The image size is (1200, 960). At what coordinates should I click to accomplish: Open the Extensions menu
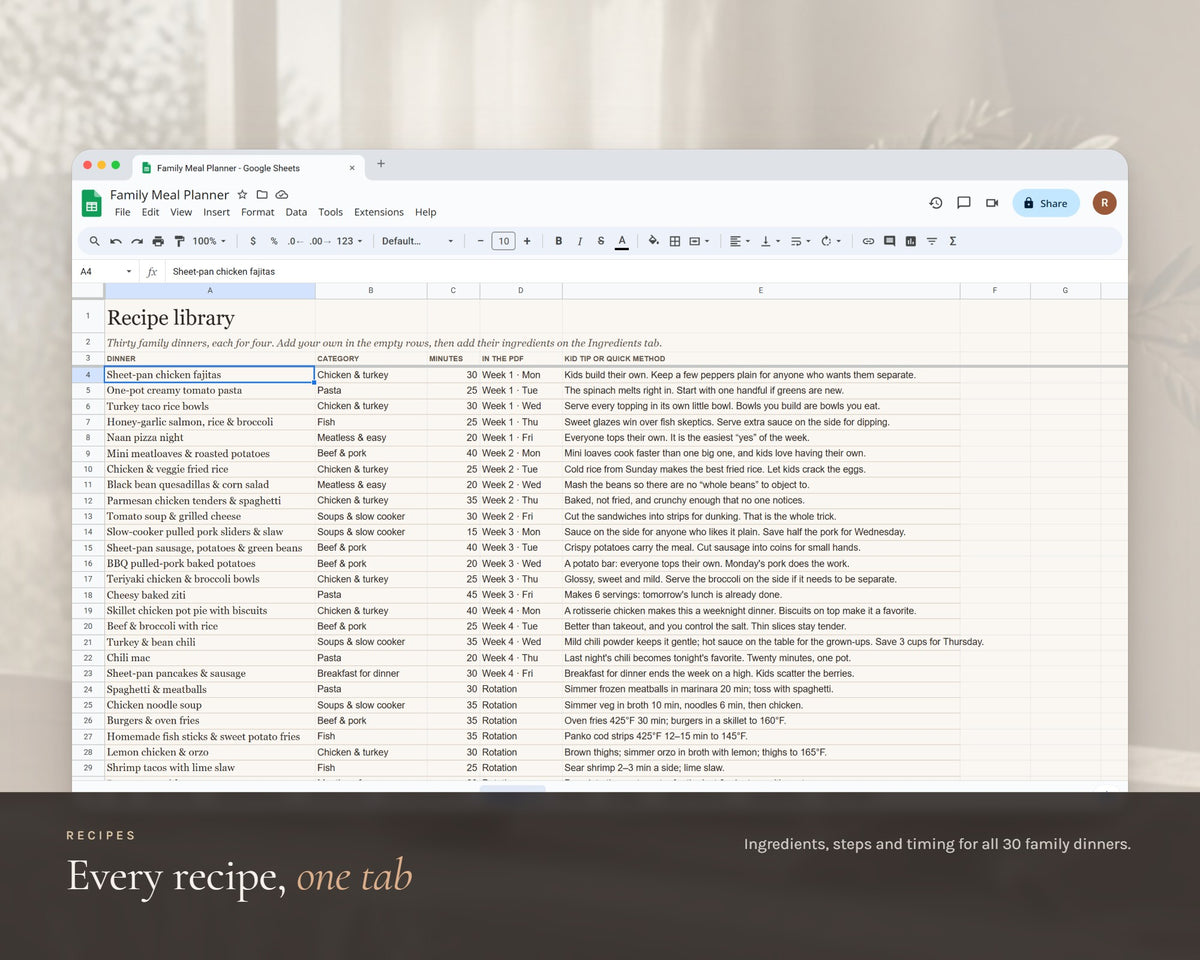[x=379, y=212]
